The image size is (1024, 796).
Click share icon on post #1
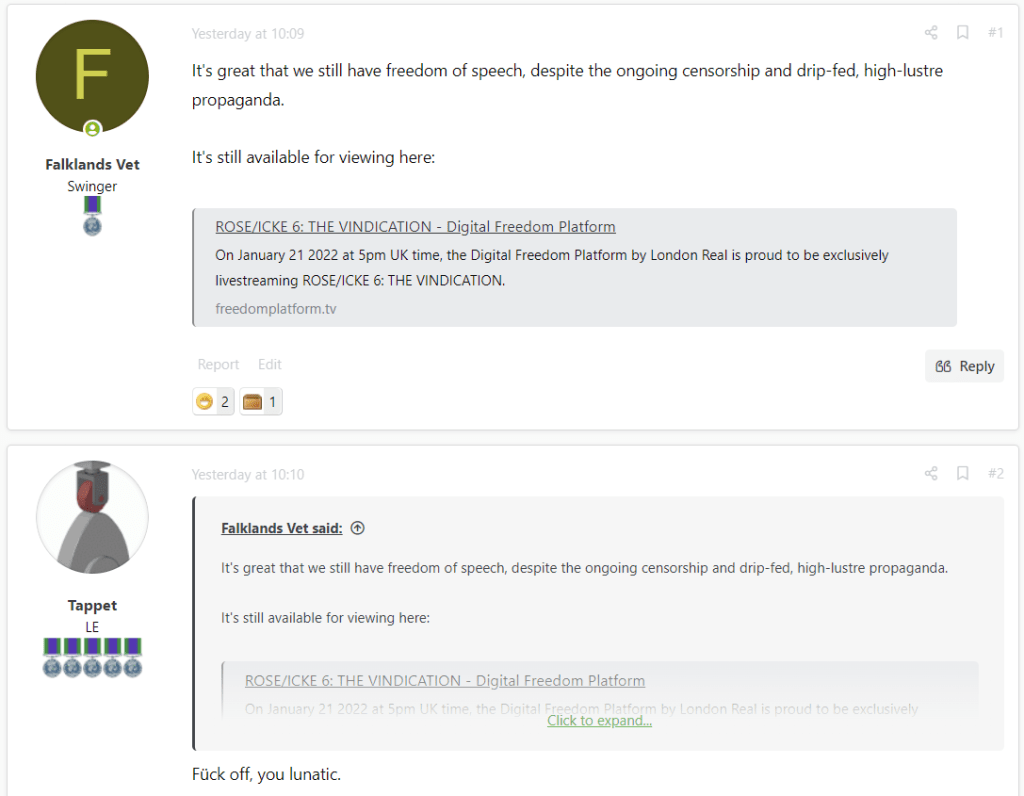point(931,33)
